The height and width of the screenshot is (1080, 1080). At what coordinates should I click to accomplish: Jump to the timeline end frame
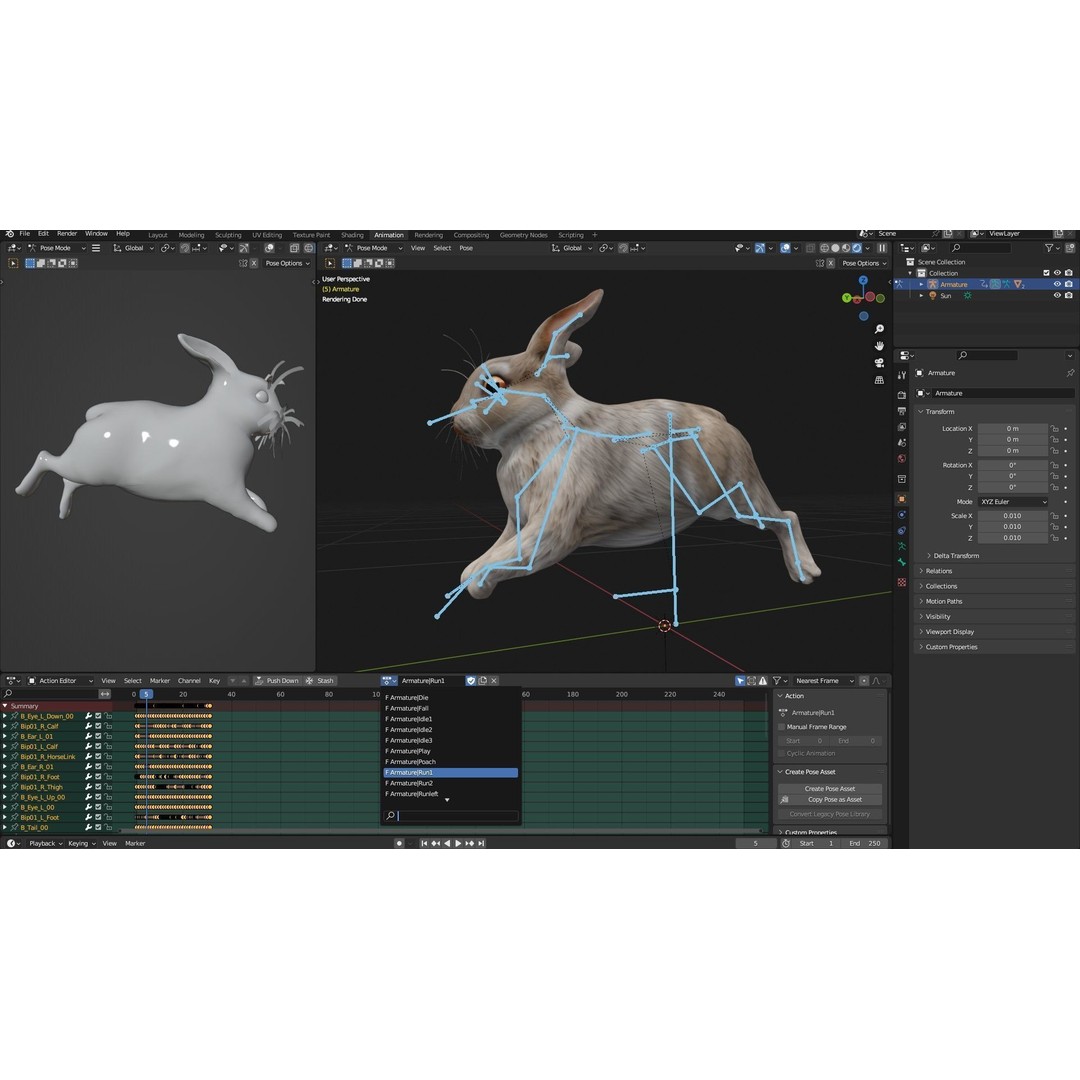481,843
